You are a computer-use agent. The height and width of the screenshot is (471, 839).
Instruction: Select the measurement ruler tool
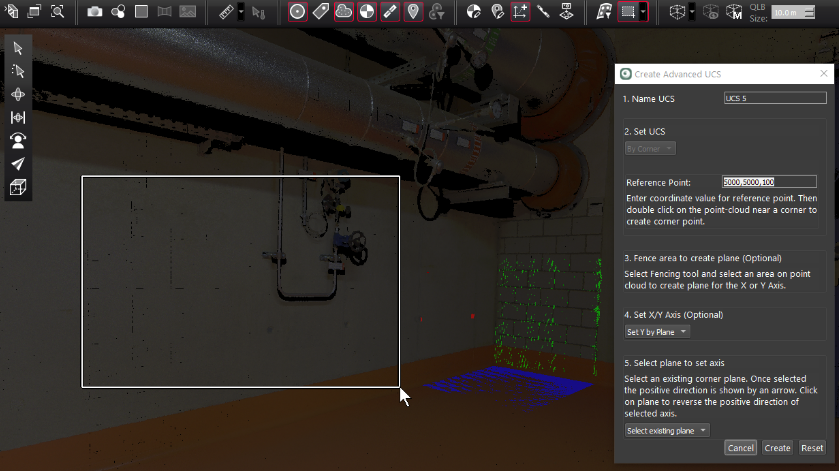click(x=226, y=12)
